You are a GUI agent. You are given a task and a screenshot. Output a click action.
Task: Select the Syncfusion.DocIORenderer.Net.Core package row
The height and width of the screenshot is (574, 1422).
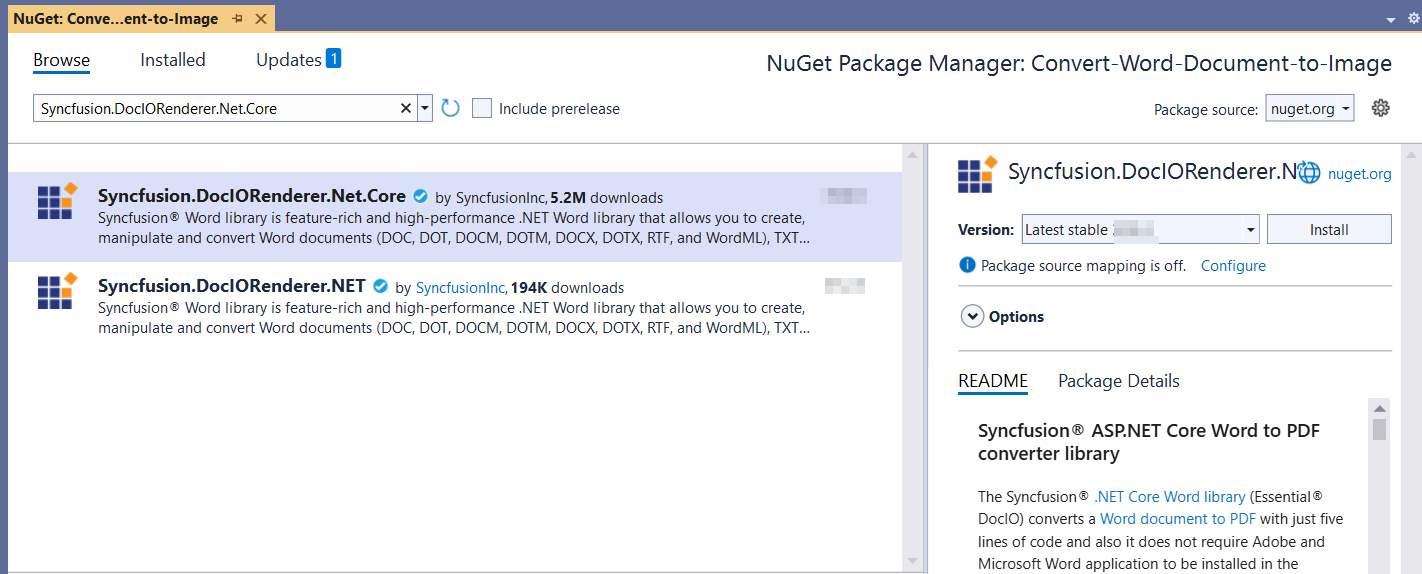(455, 217)
